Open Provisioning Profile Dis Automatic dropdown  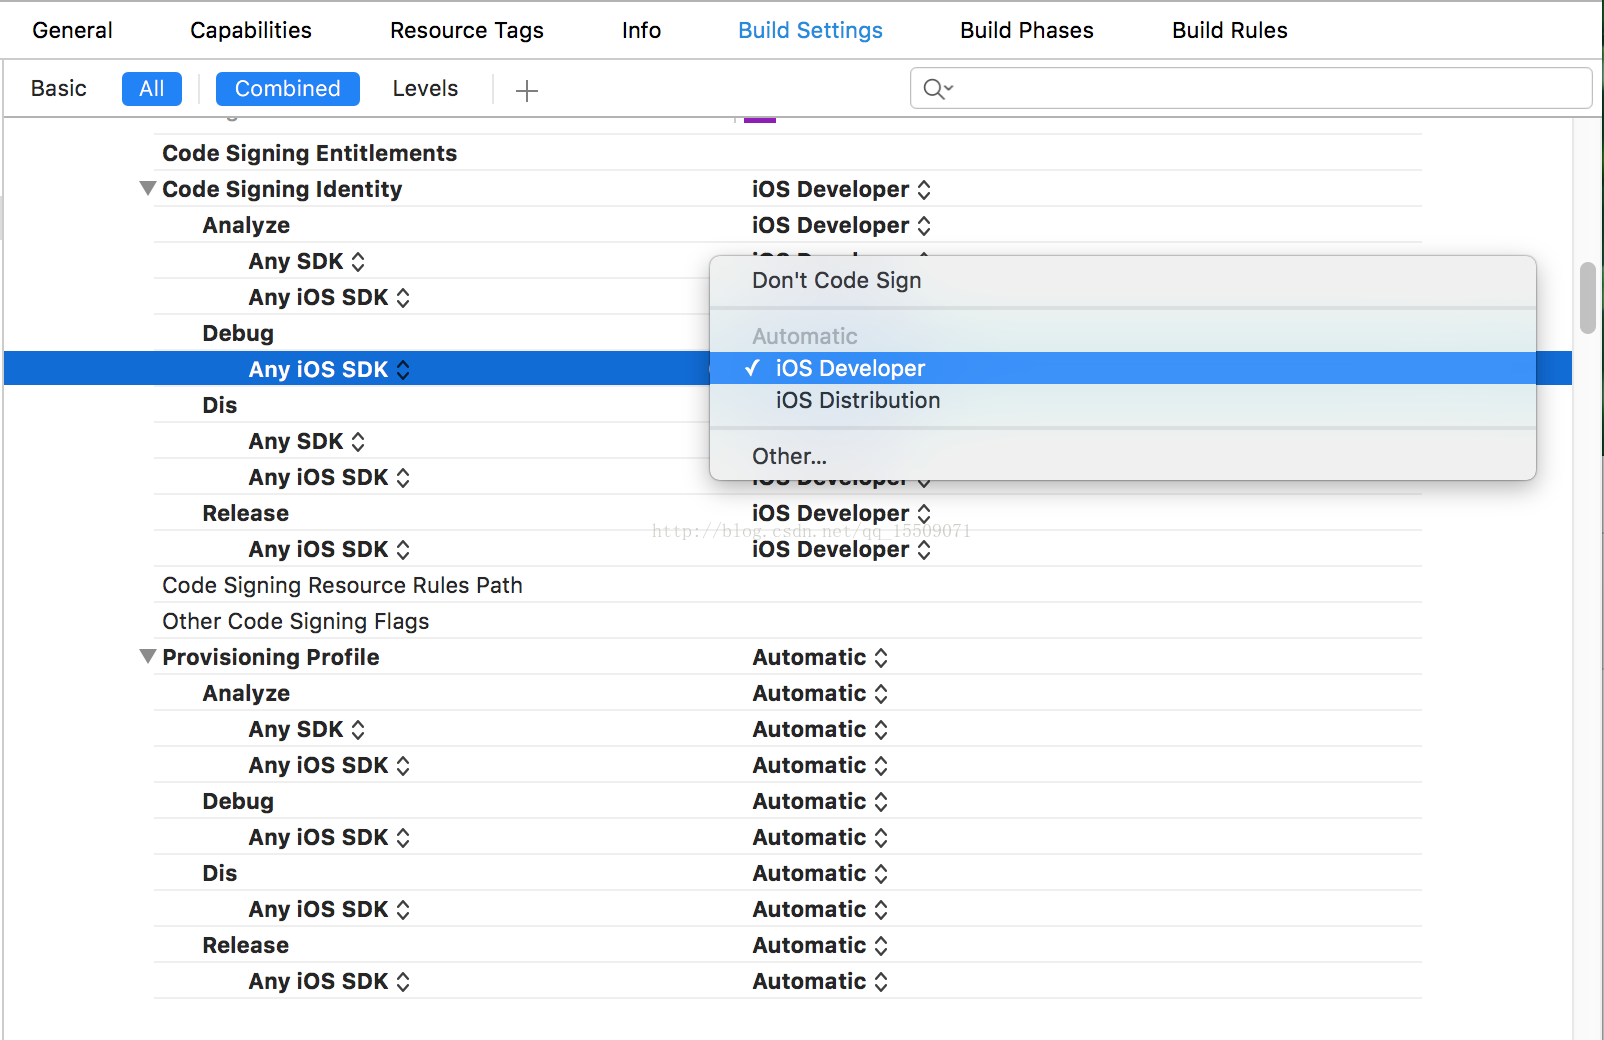820,873
